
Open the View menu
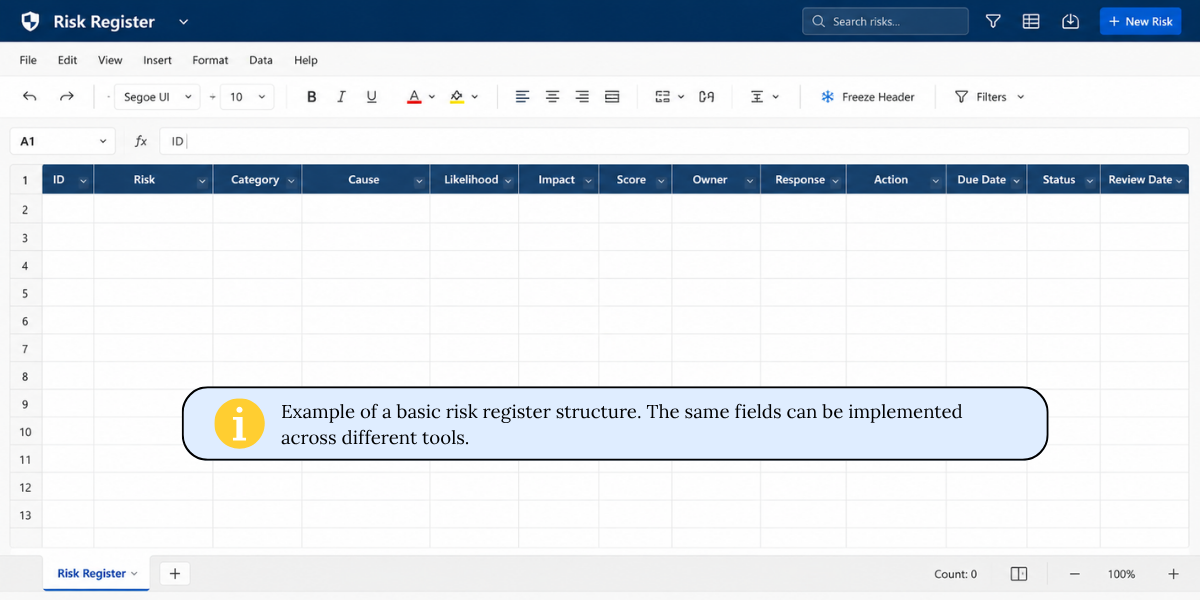(x=110, y=60)
